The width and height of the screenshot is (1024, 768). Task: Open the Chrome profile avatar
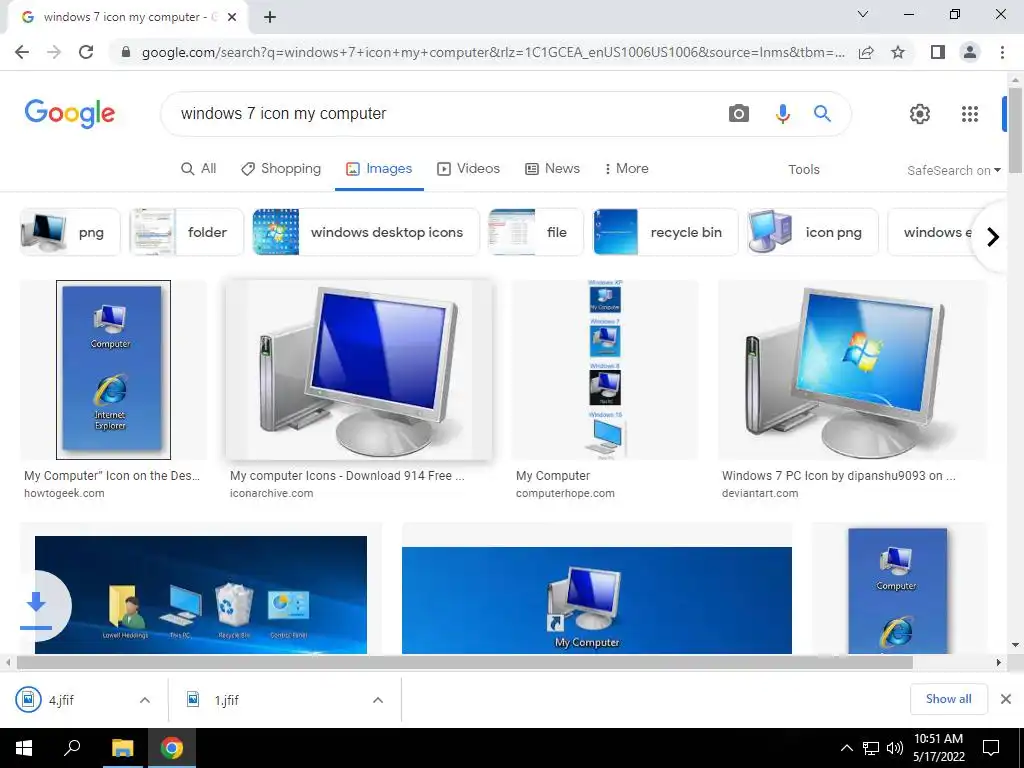pyautogui.click(x=970, y=52)
